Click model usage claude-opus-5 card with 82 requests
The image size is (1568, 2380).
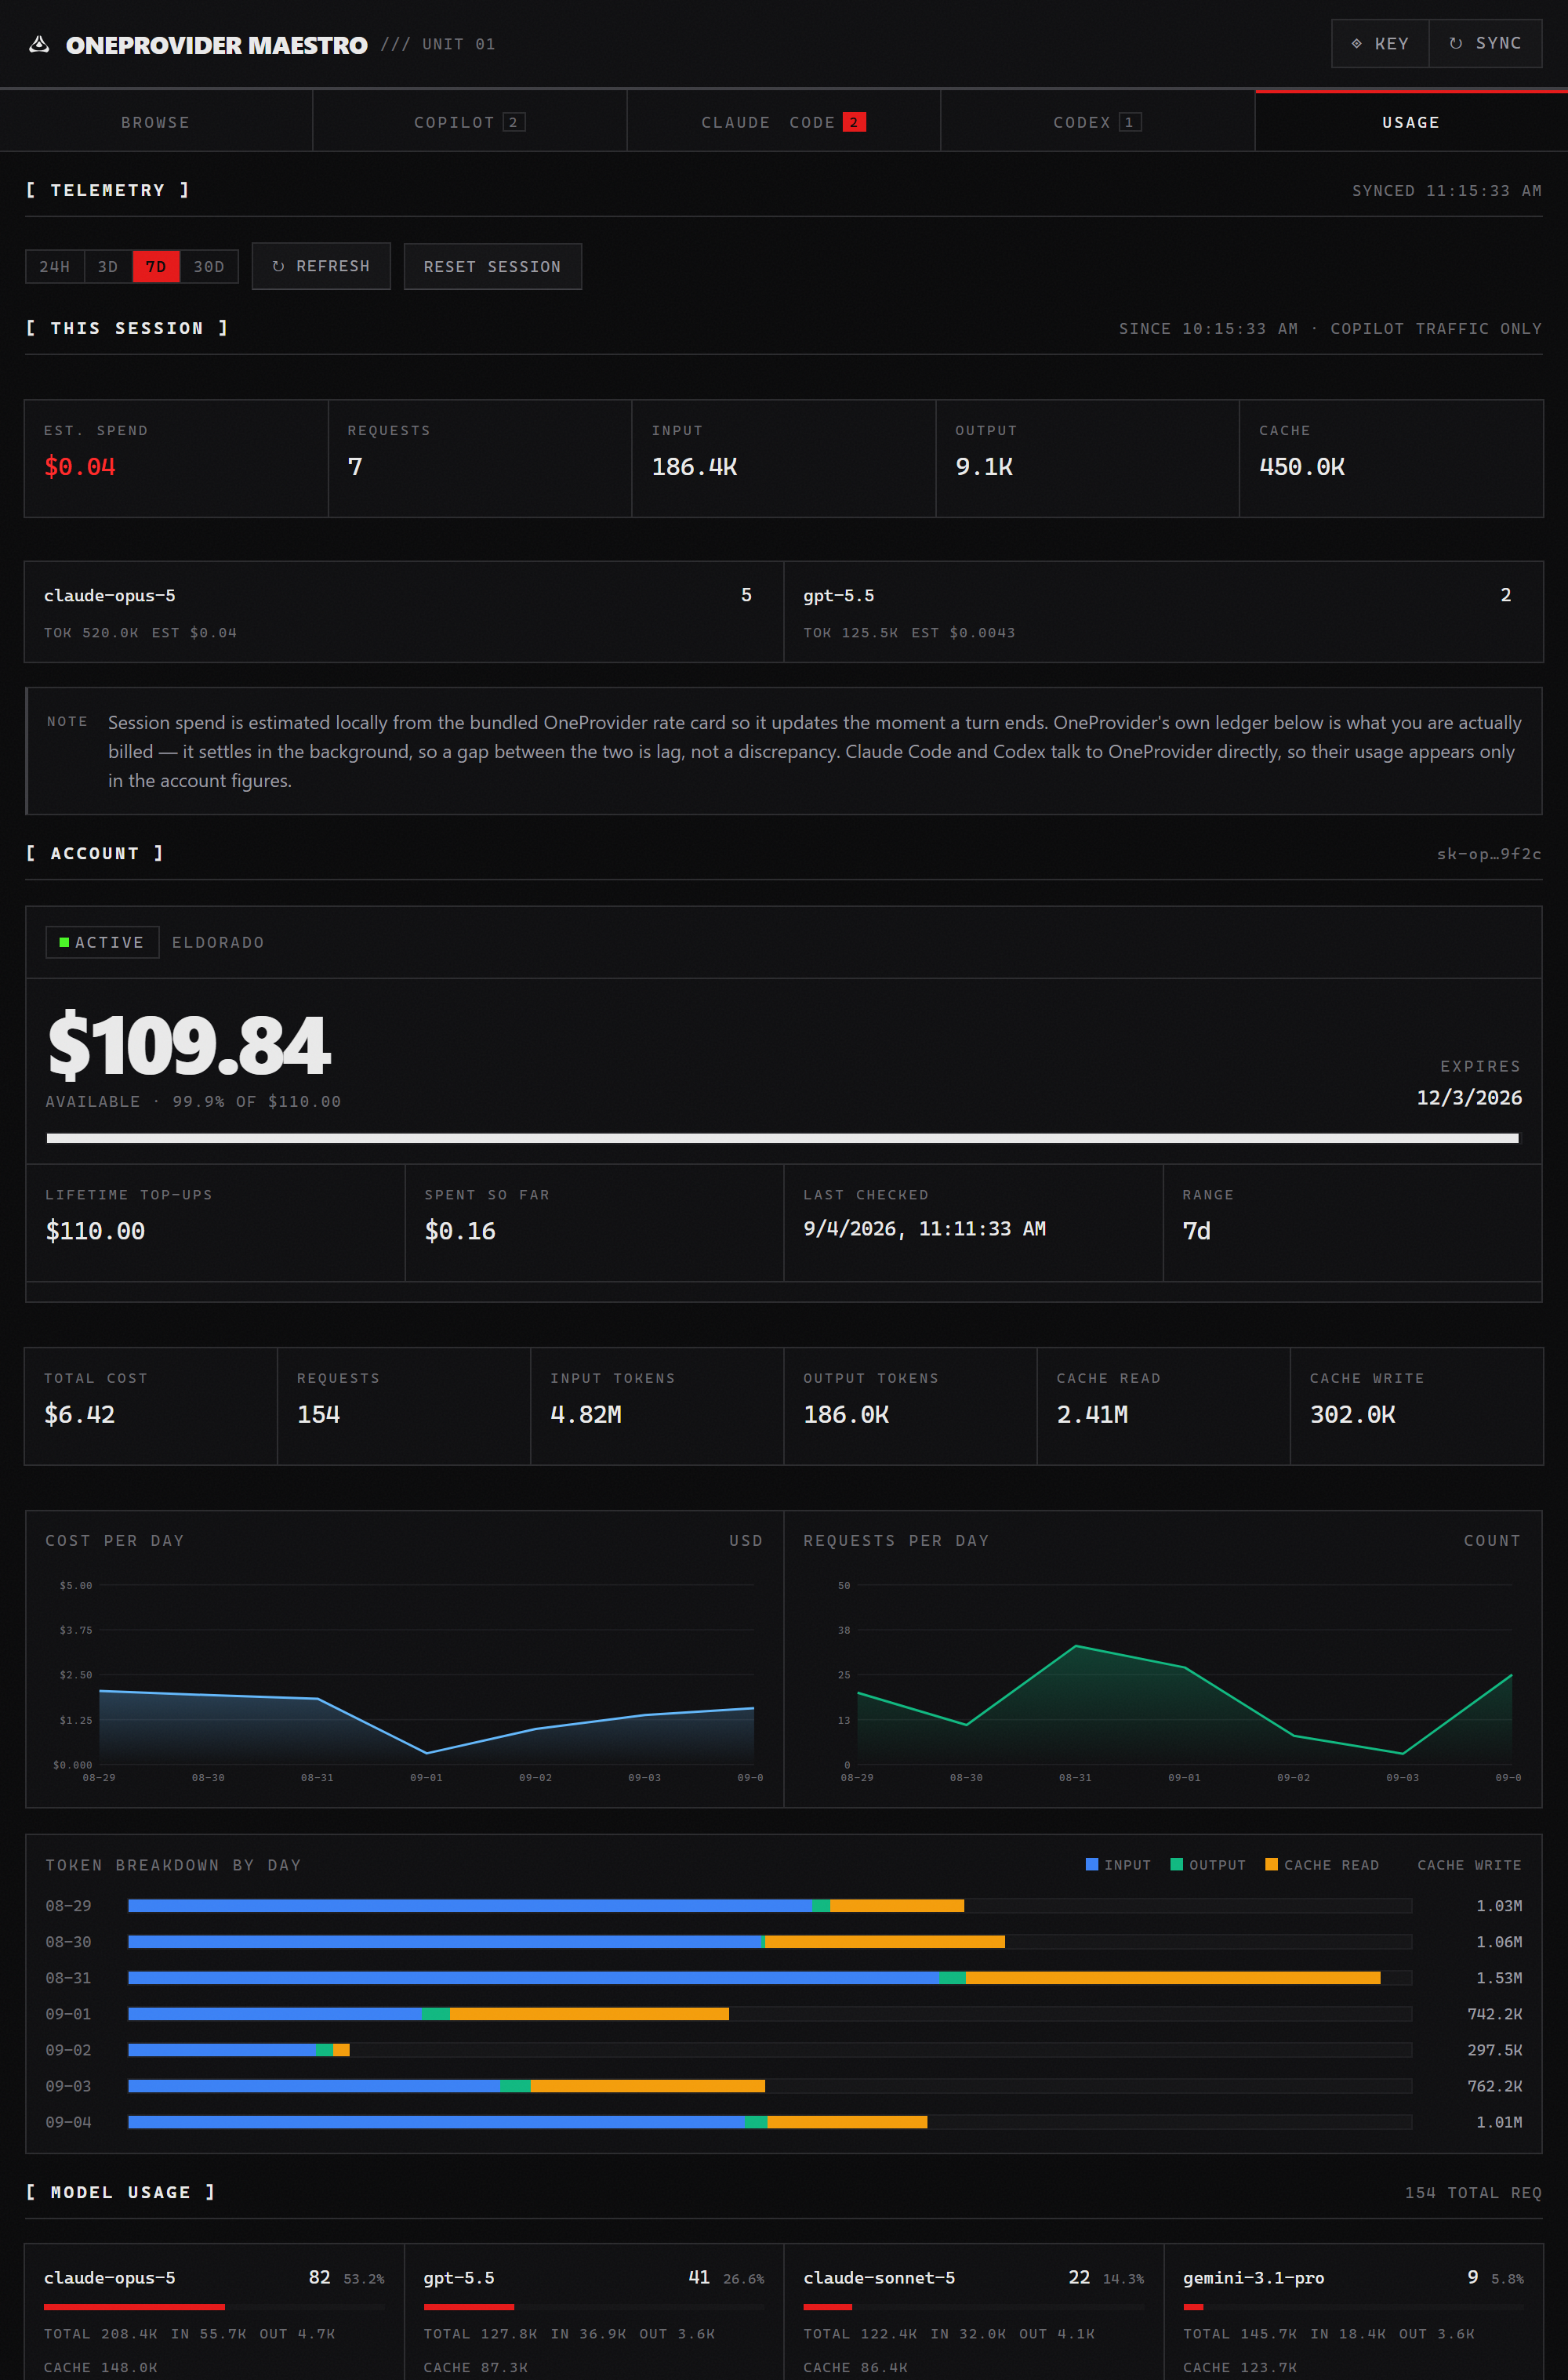(215, 2312)
